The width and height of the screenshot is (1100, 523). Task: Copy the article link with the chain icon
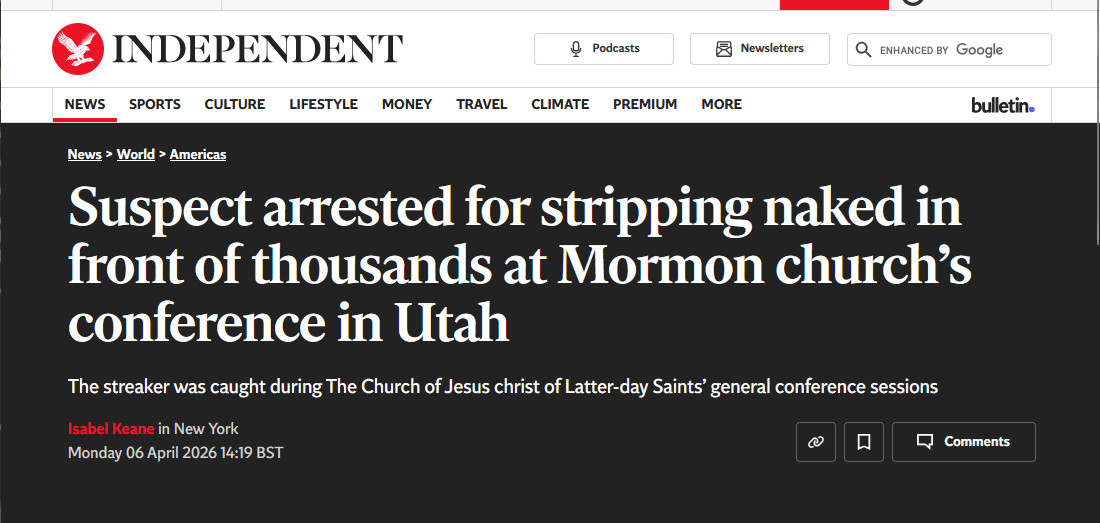pos(815,442)
